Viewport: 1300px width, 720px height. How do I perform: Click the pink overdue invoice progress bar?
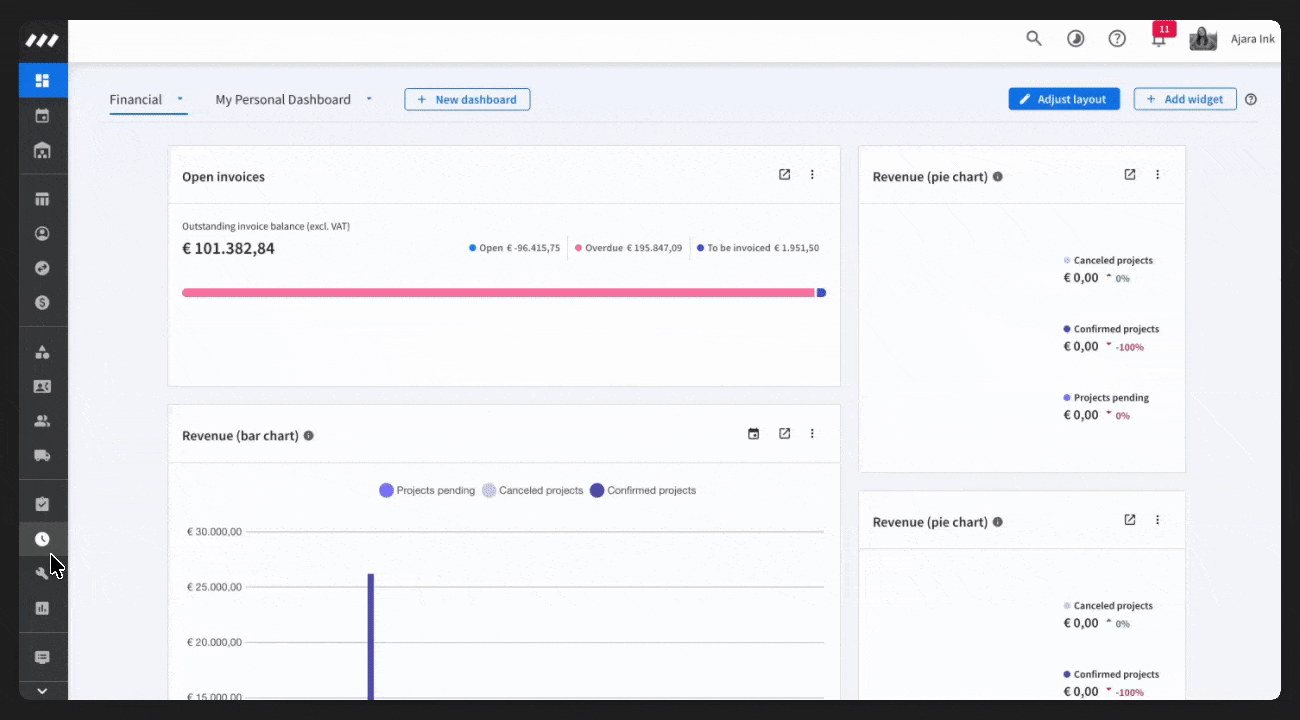point(498,293)
